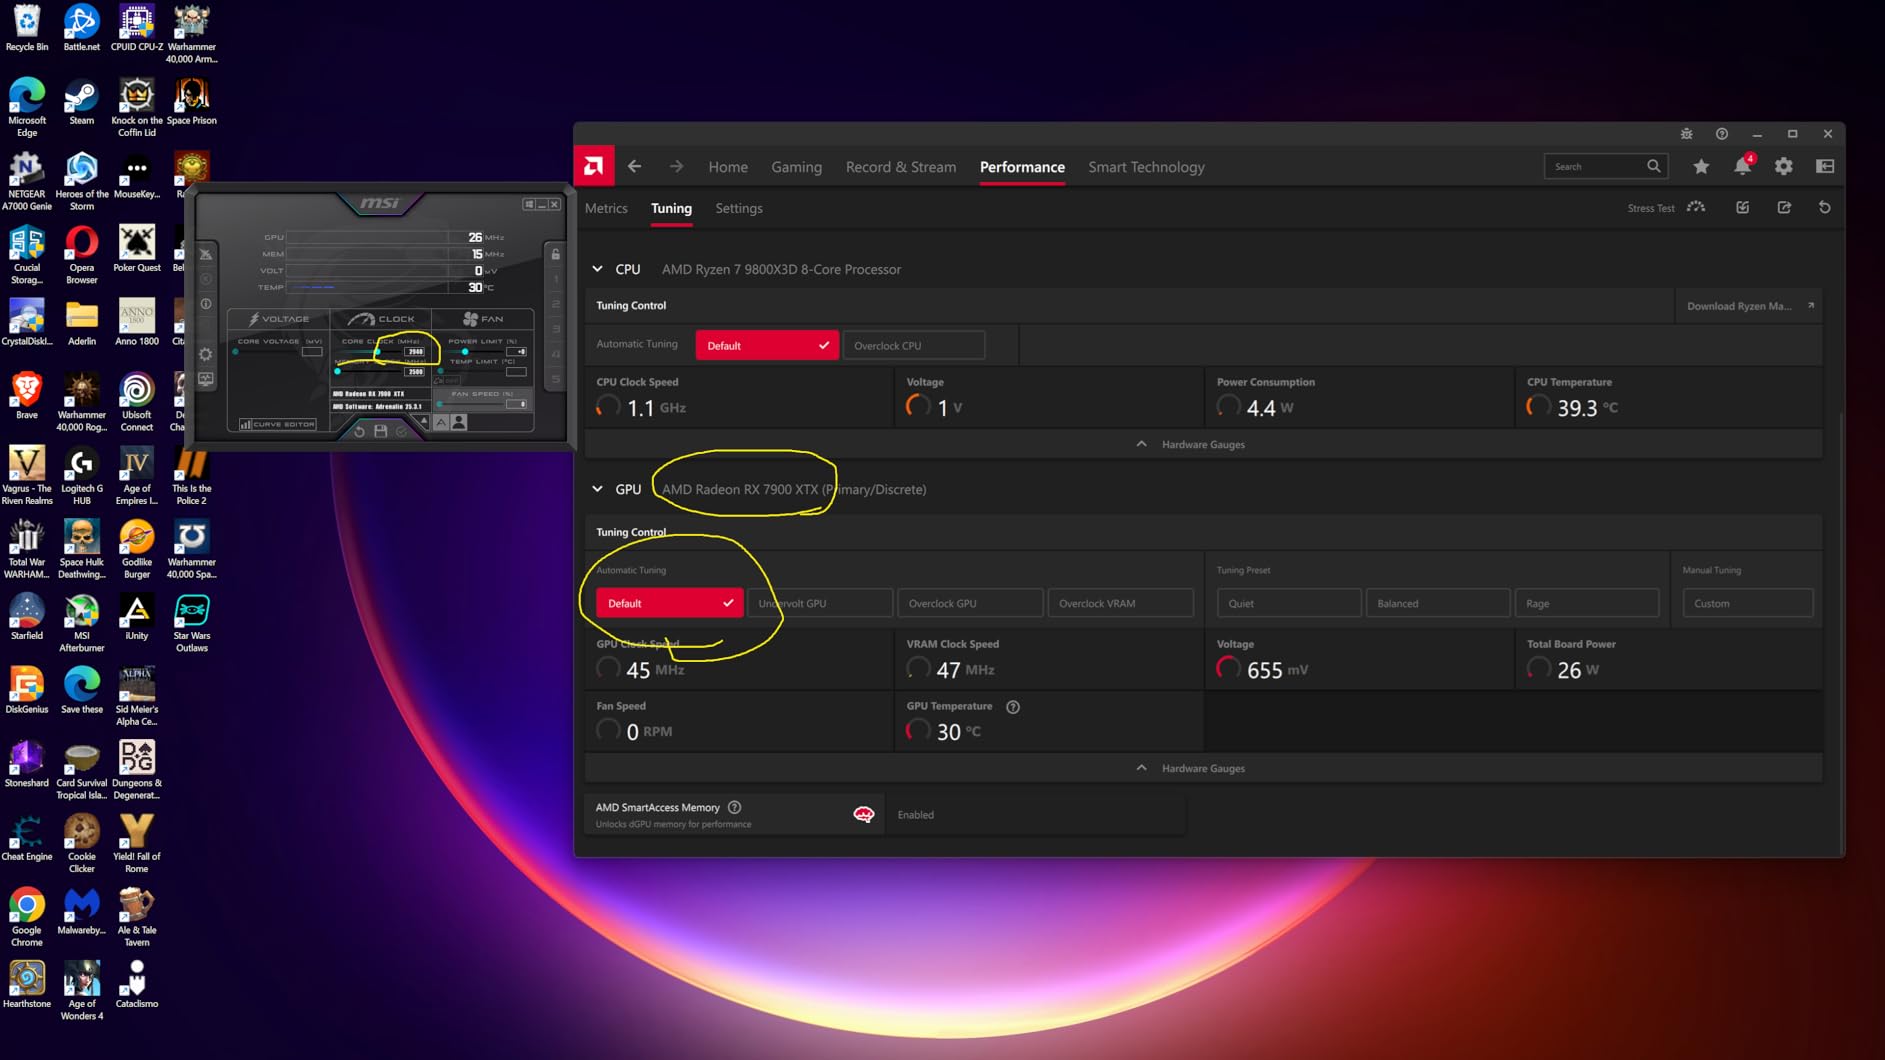Screen dimensions: 1885x1060
Task: Select the Rage tuning preset
Action: click(1587, 603)
